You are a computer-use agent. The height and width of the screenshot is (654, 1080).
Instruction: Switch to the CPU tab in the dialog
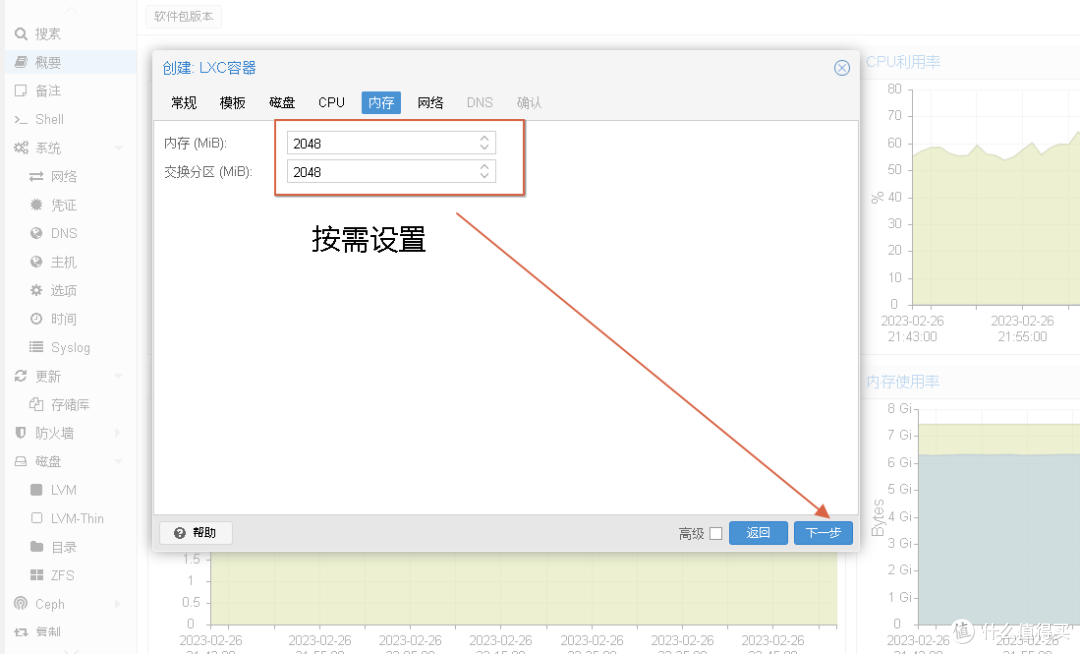pyautogui.click(x=331, y=102)
